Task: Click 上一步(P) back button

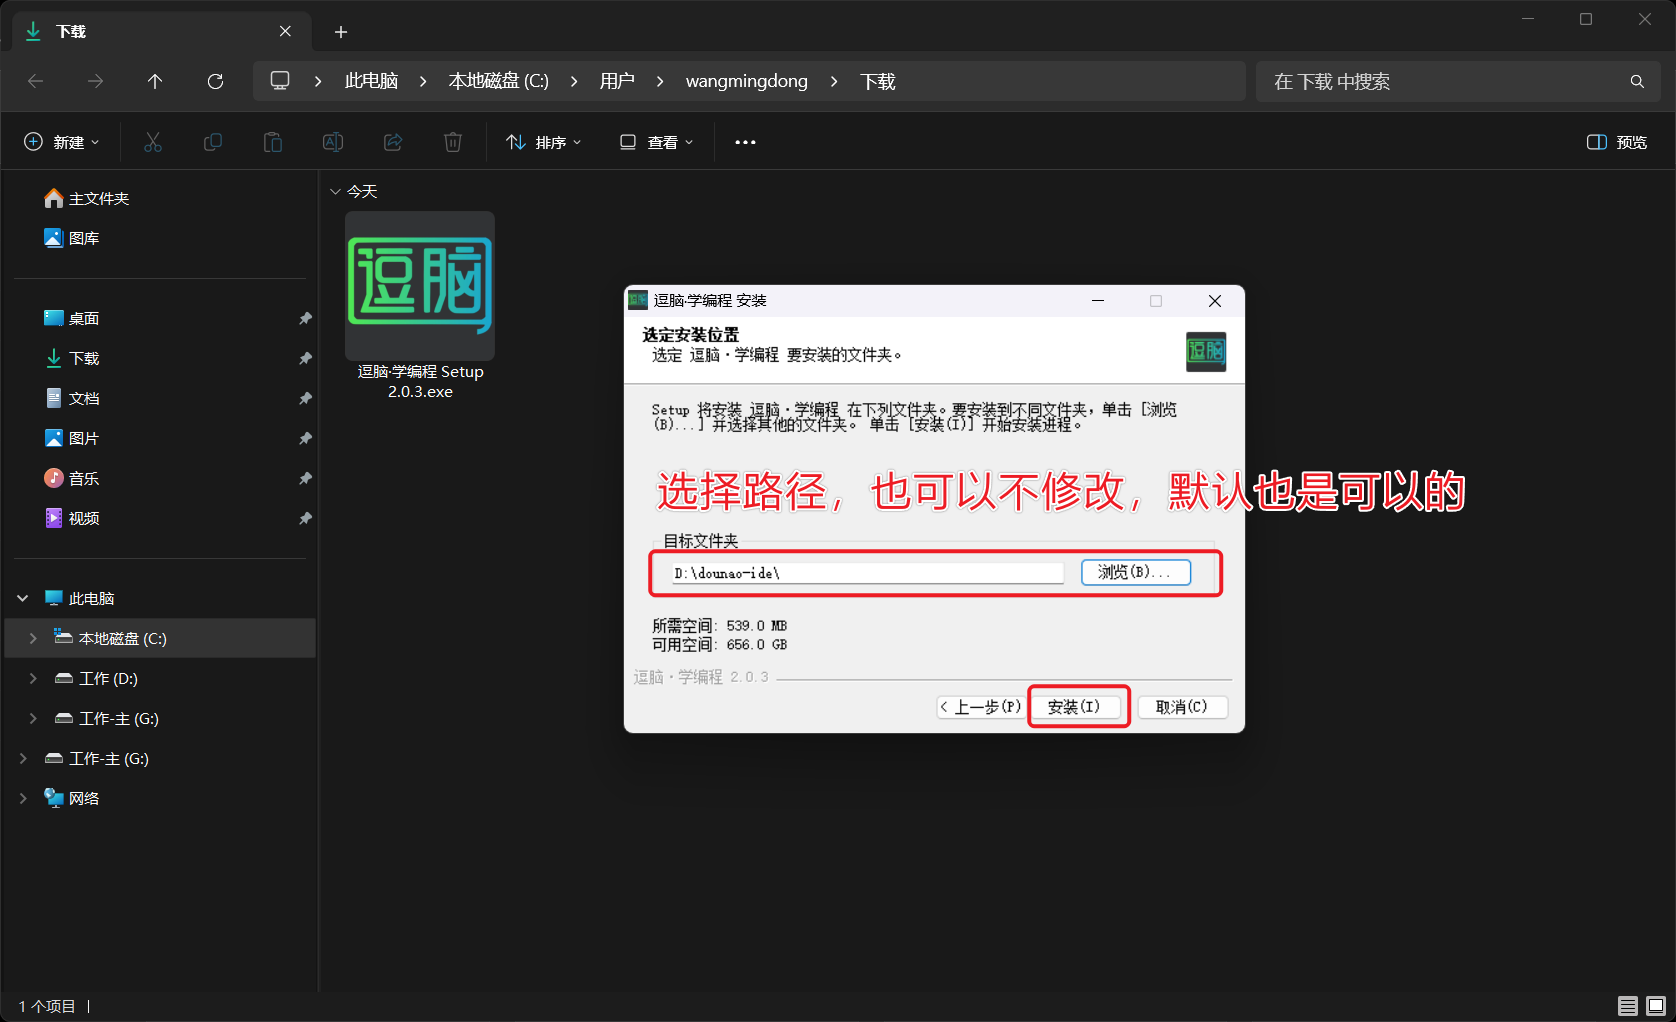Action: [x=980, y=707]
